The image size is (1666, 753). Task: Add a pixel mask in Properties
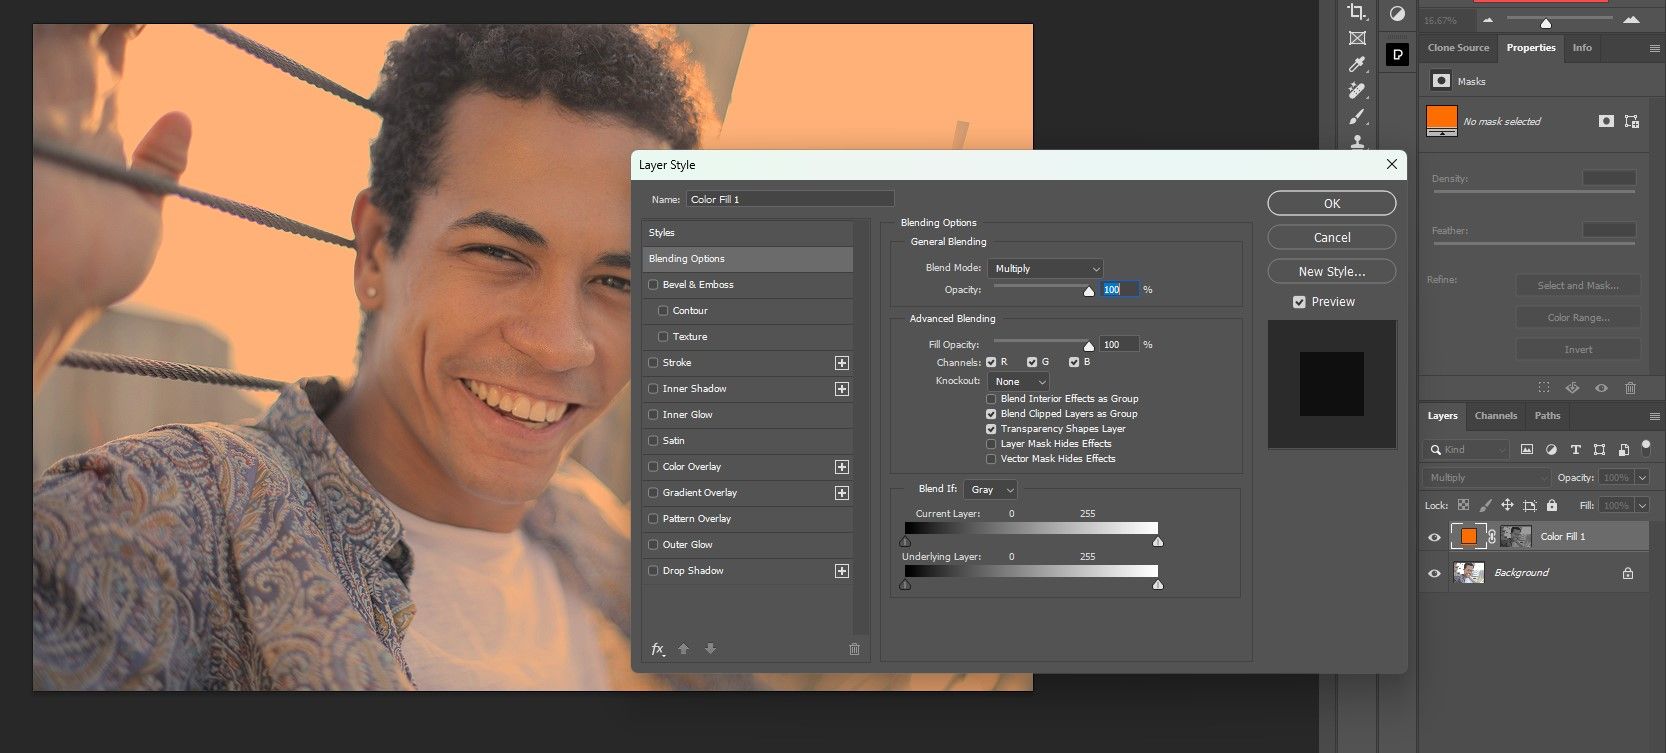pos(1606,121)
